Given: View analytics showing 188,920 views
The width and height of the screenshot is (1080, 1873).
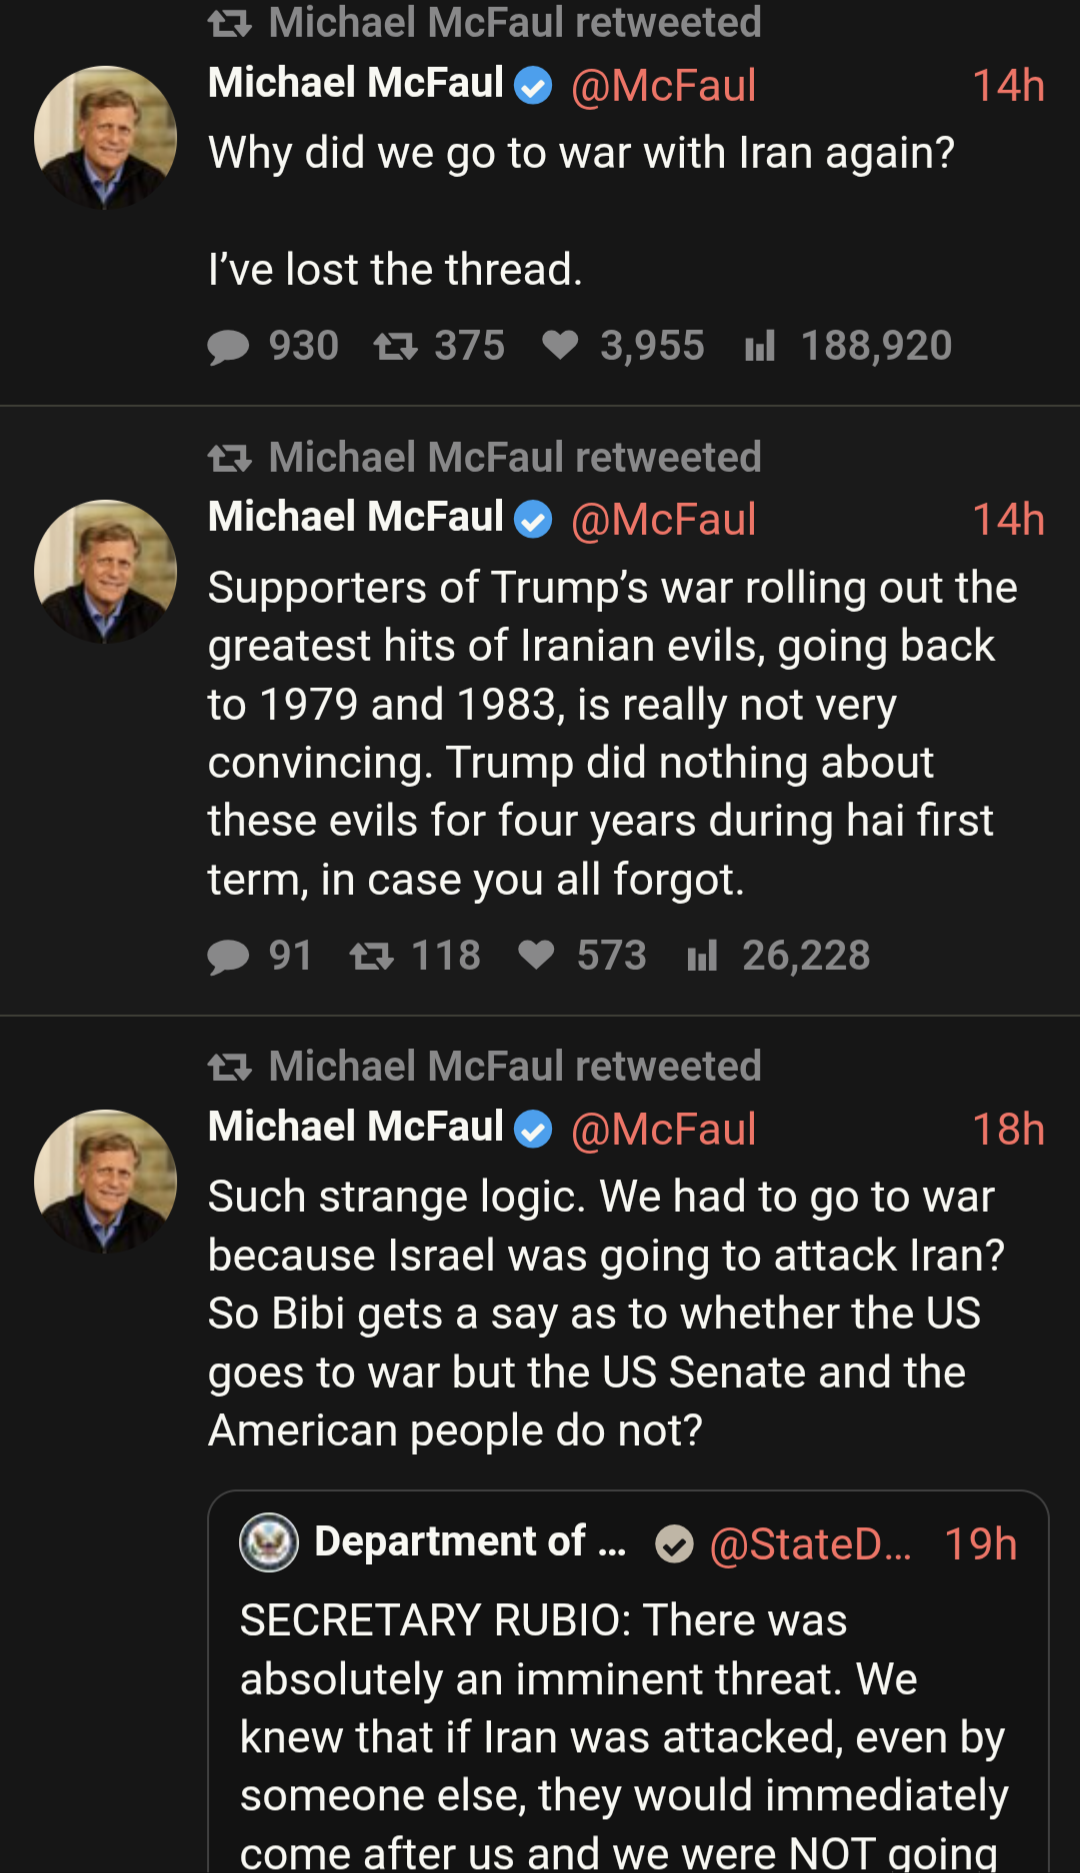Looking at the screenshot, I should click(760, 346).
